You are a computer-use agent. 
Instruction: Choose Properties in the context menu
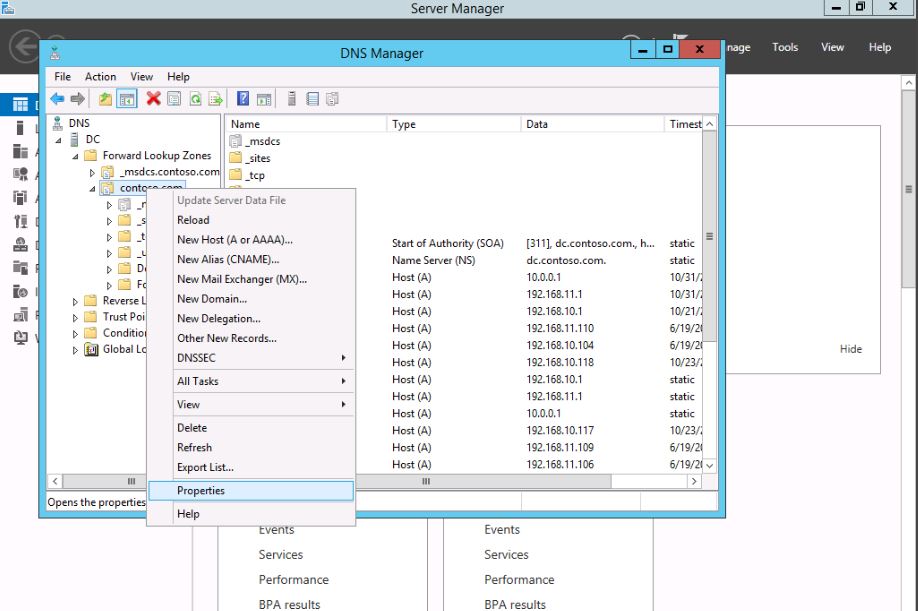(x=251, y=490)
